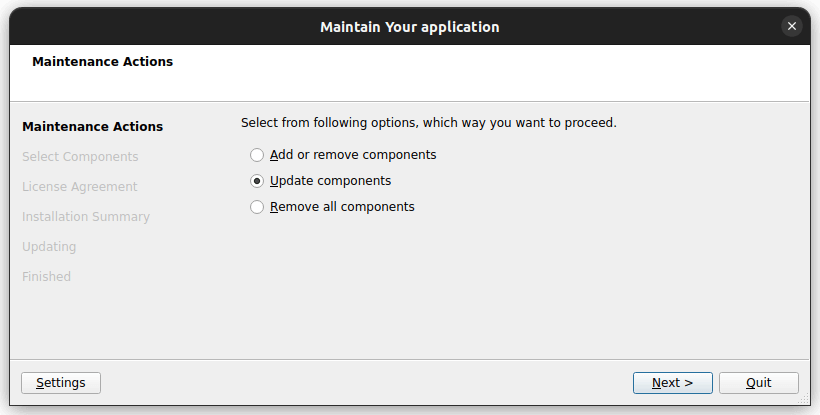Click the "Add or remove components" label text
Viewport: 820px width, 415px height.
(x=353, y=155)
